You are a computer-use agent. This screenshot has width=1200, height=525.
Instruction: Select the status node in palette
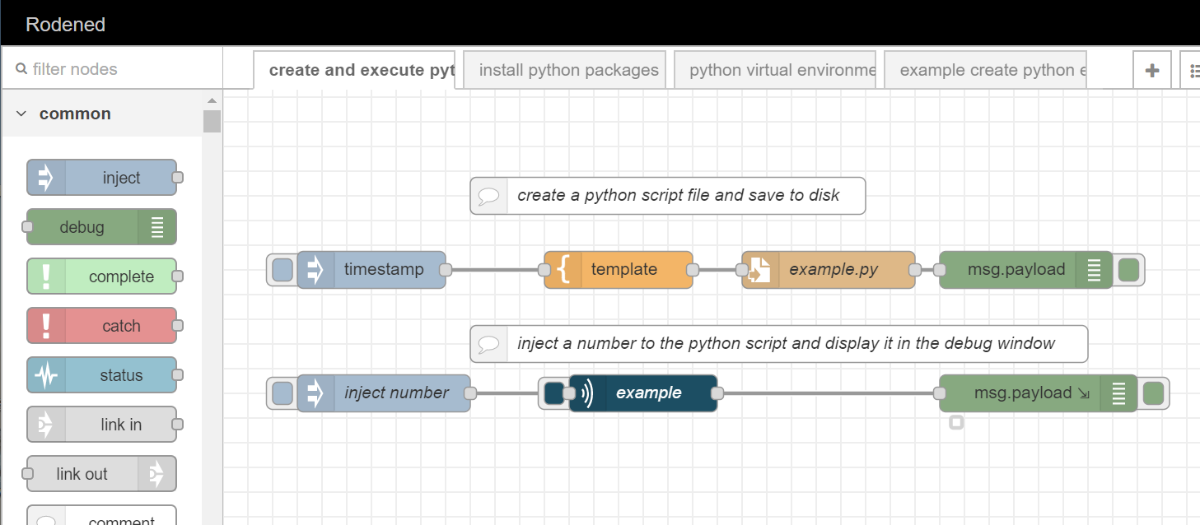click(101, 375)
